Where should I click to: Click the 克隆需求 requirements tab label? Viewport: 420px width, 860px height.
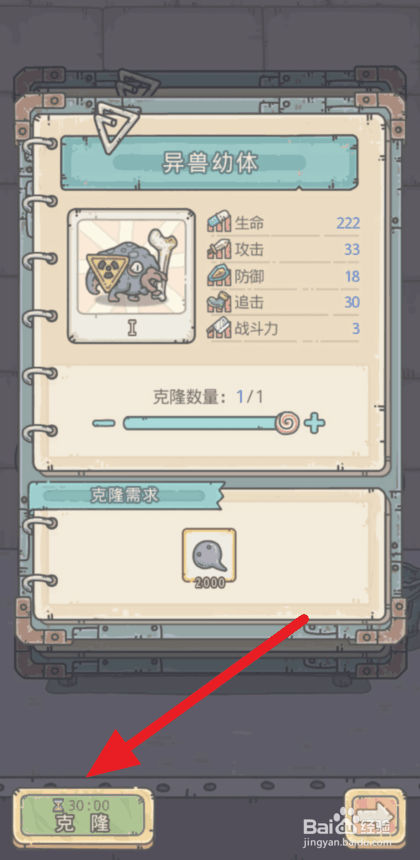[125, 495]
